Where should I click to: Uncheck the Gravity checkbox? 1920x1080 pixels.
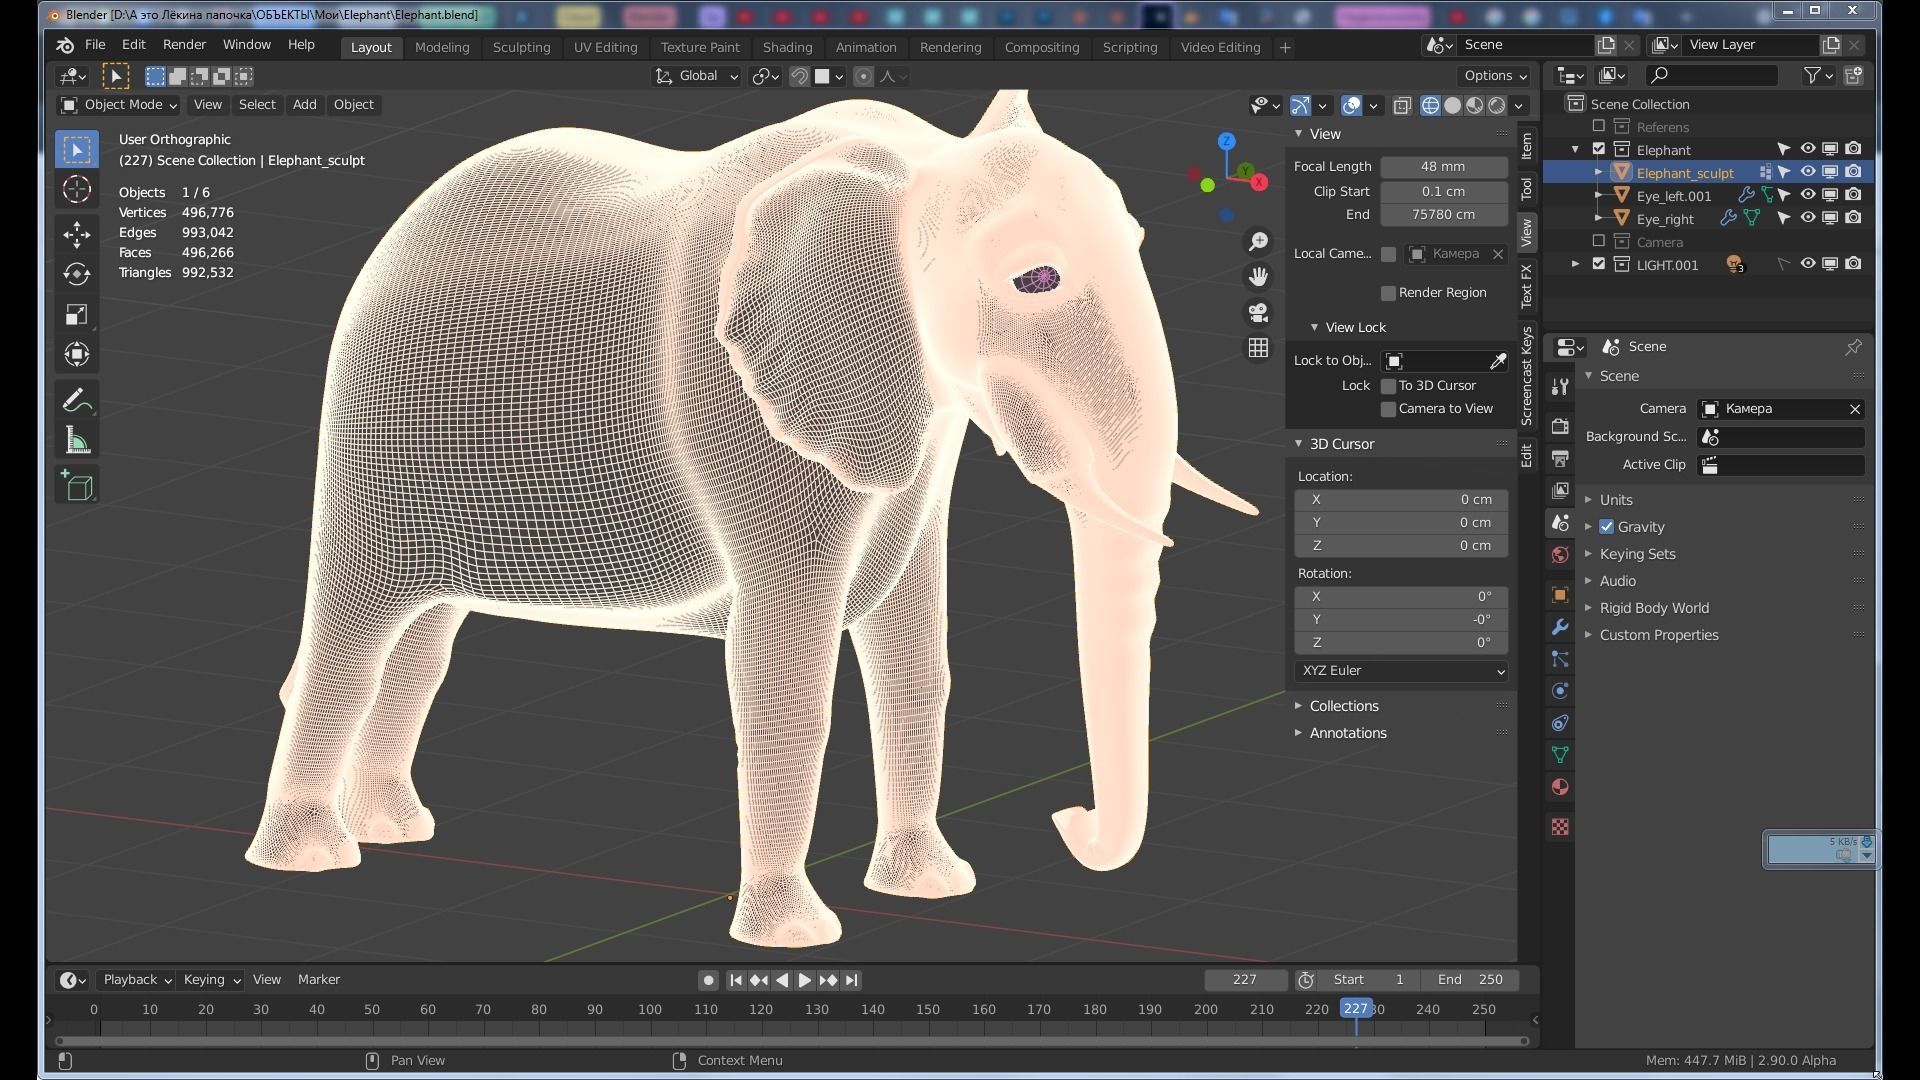[1607, 527]
